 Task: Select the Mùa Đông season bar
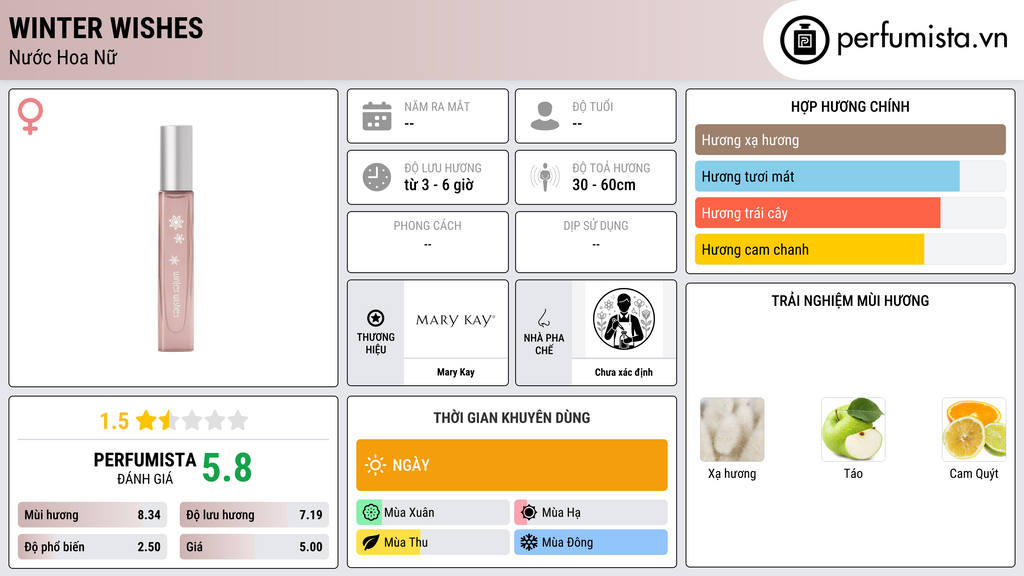click(x=591, y=542)
